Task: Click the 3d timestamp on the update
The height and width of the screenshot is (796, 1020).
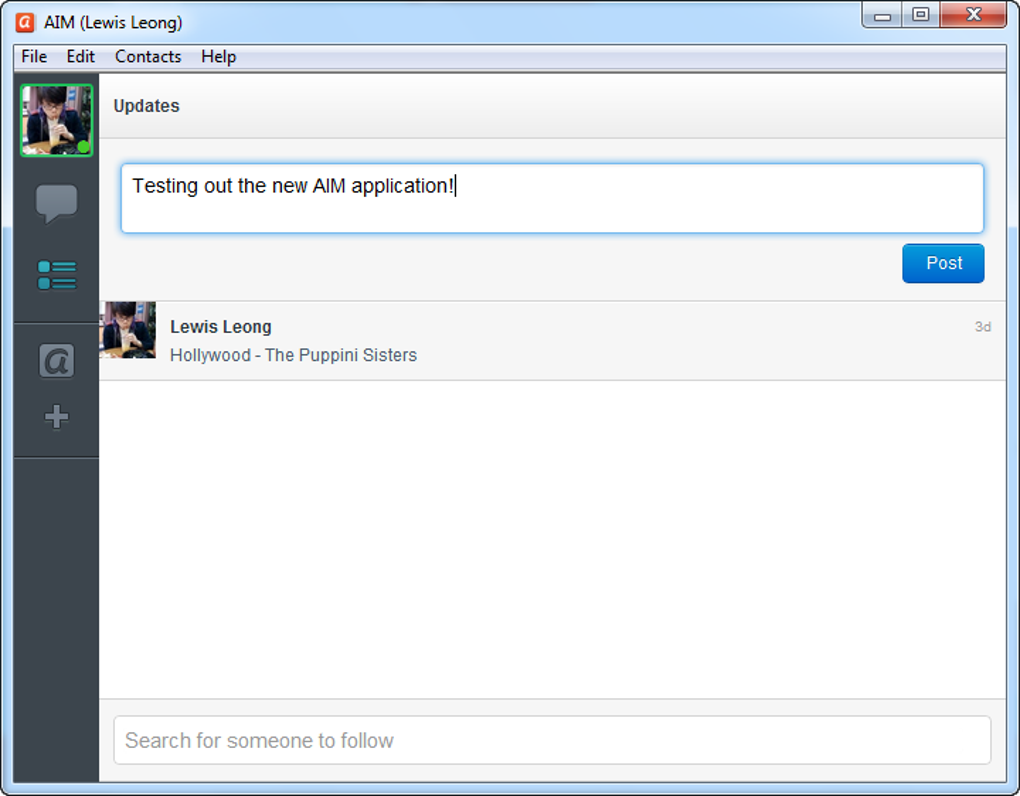Action: (x=982, y=326)
